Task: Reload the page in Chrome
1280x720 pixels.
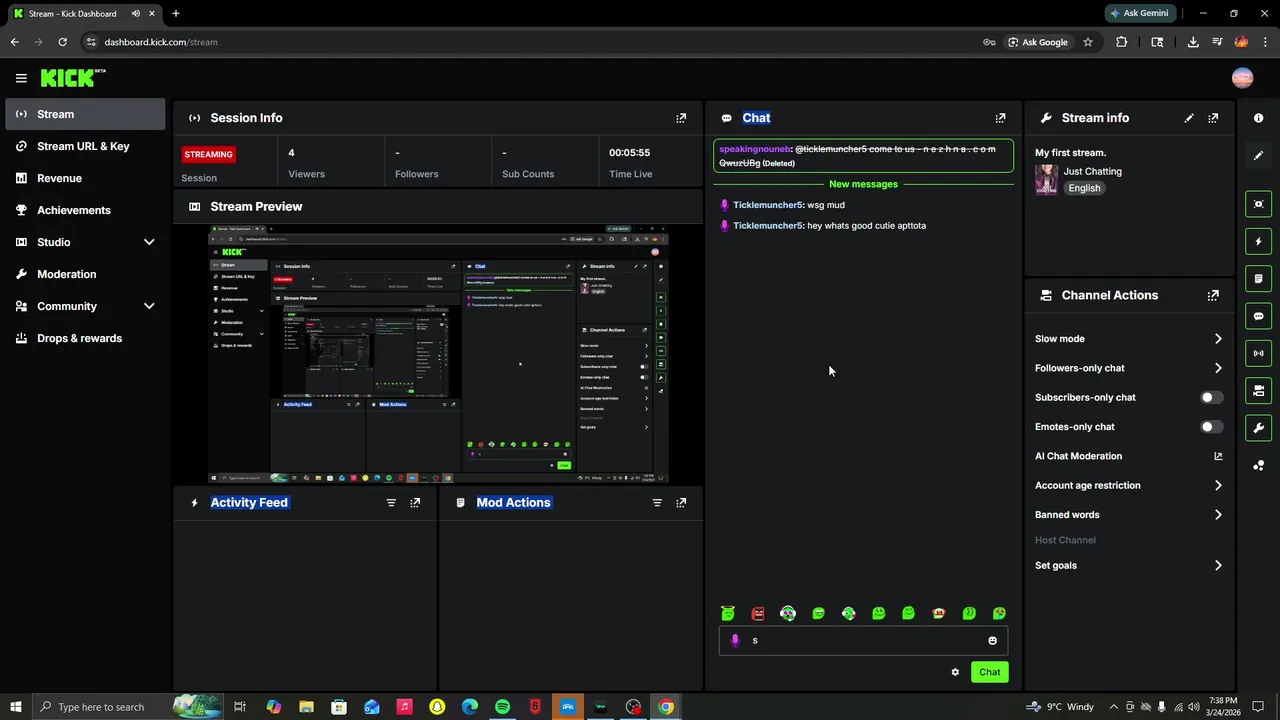Action: [x=62, y=42]
